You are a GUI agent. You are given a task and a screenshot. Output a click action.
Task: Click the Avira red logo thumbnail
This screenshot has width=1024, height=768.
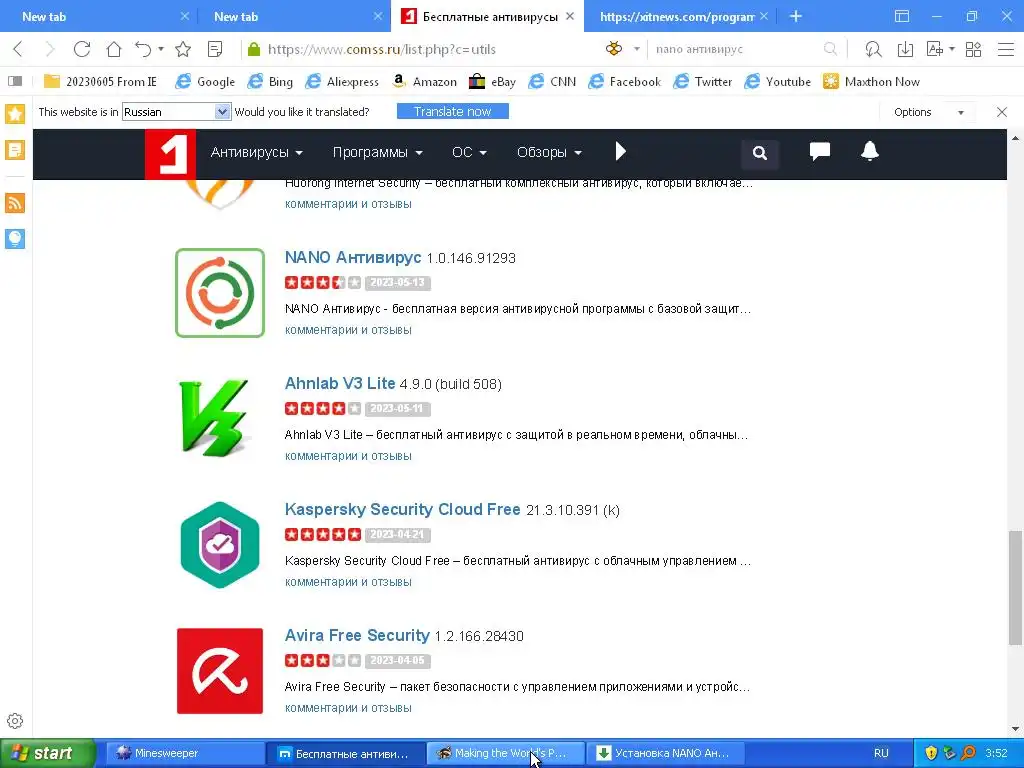220,671
